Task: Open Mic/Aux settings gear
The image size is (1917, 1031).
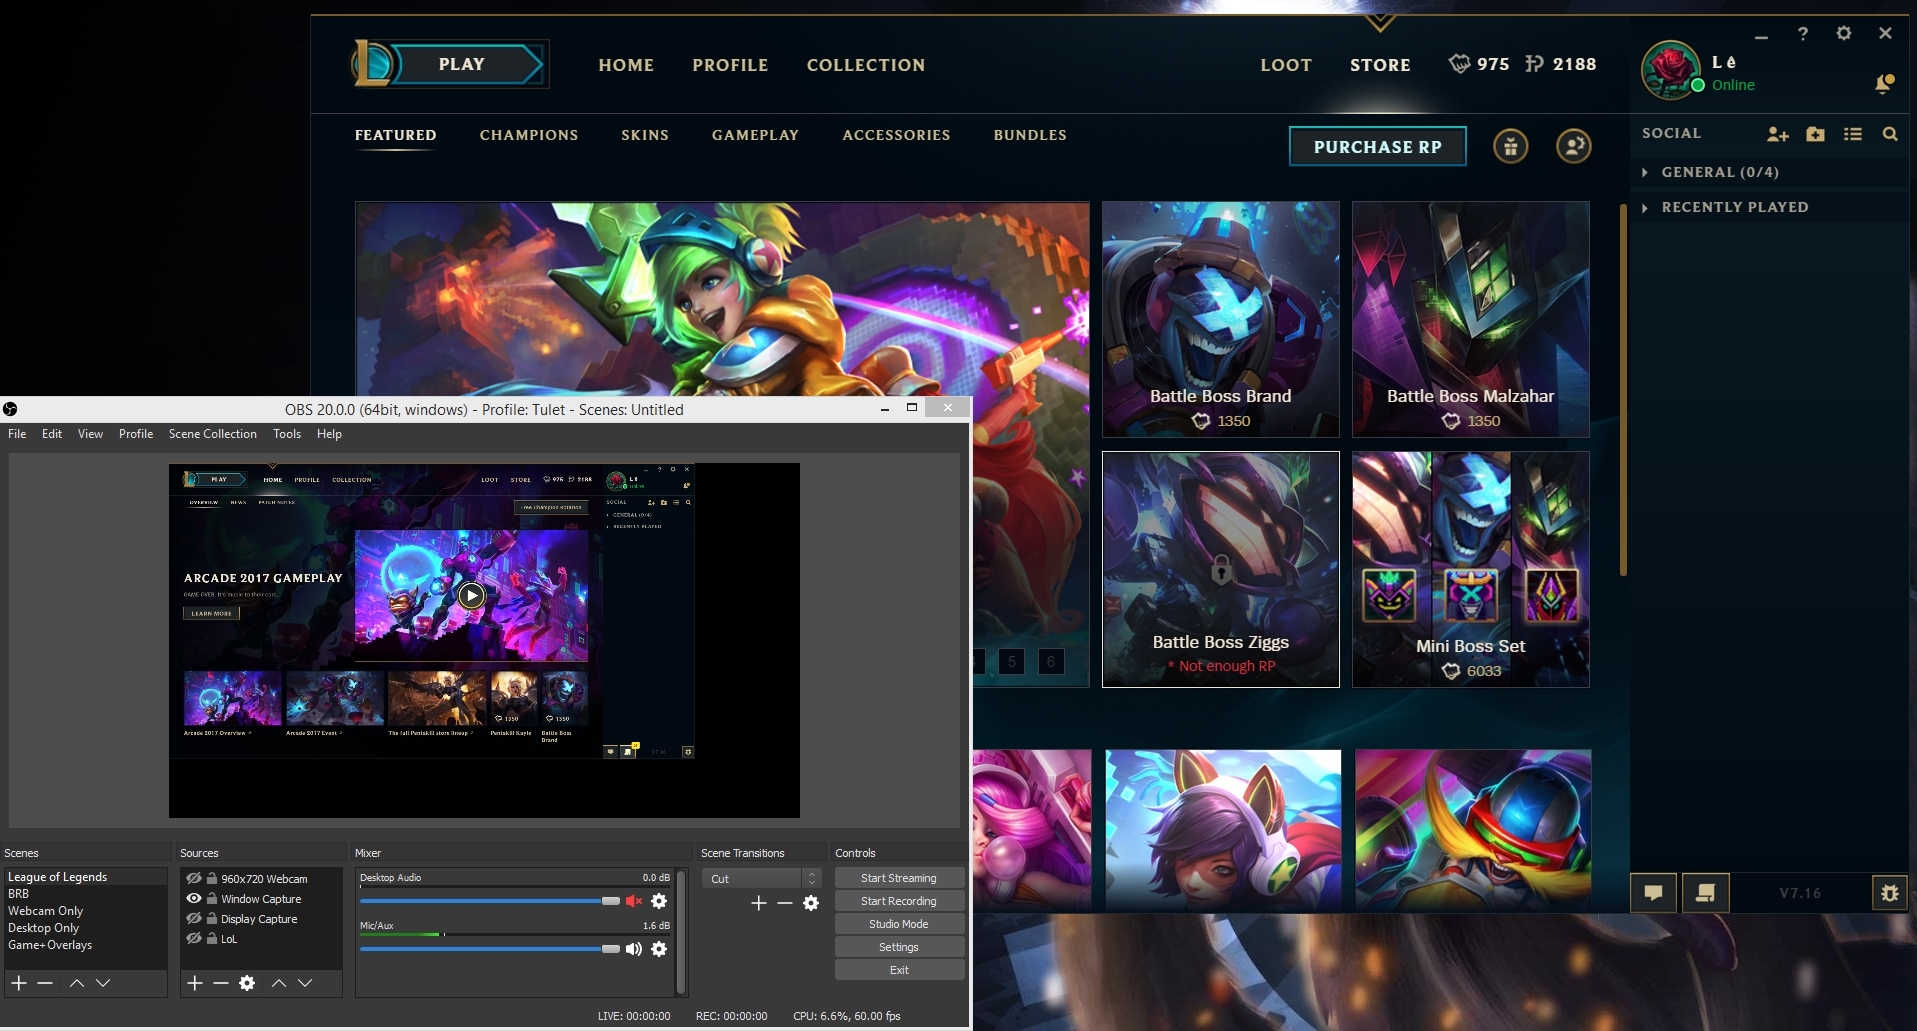Action: (659, 949)
